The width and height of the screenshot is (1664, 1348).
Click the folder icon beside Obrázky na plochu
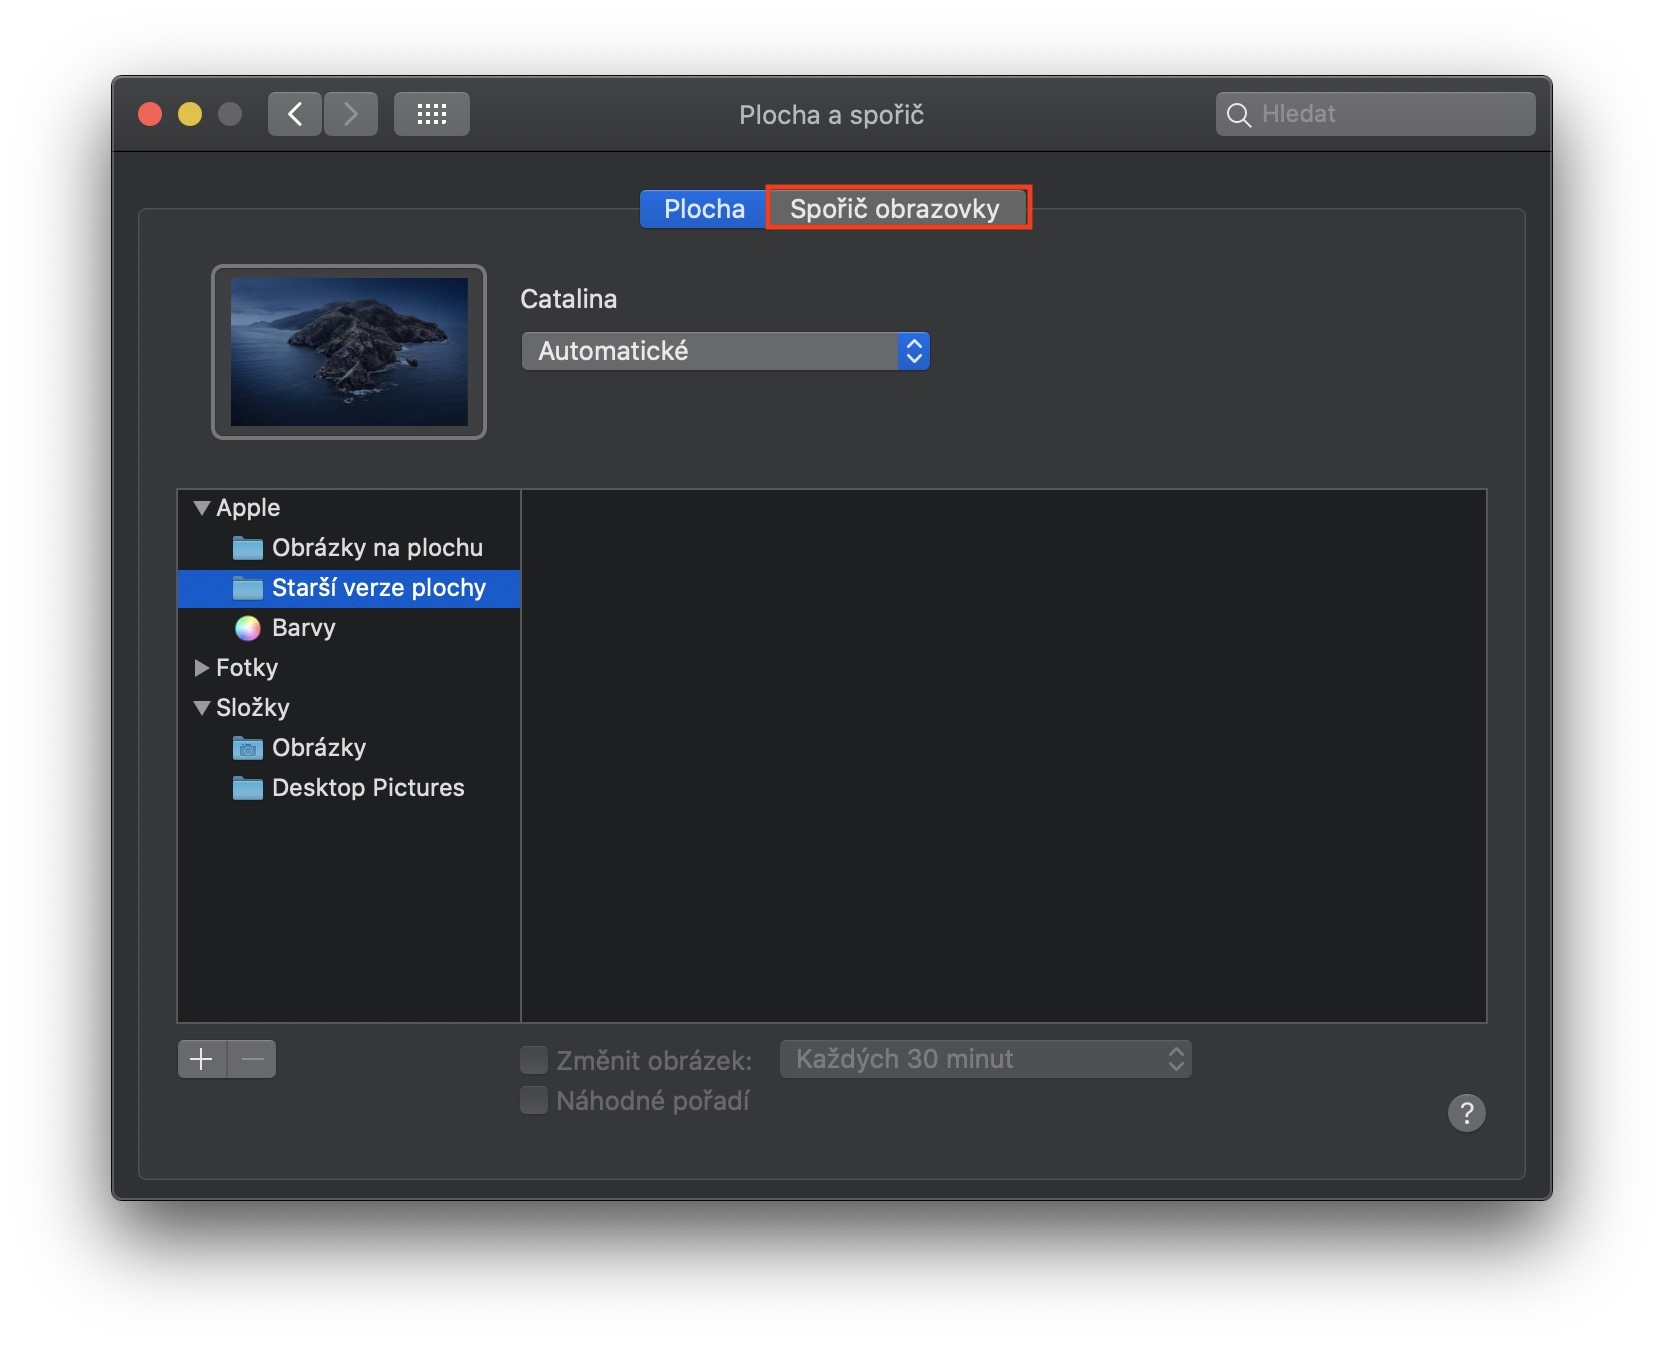[x=247, y=548]
